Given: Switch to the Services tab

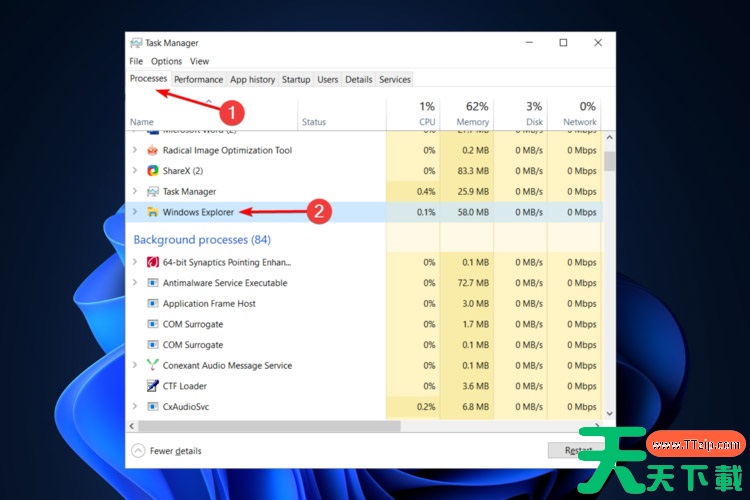Looking at the screenshot, I should [x=395, y=79].
